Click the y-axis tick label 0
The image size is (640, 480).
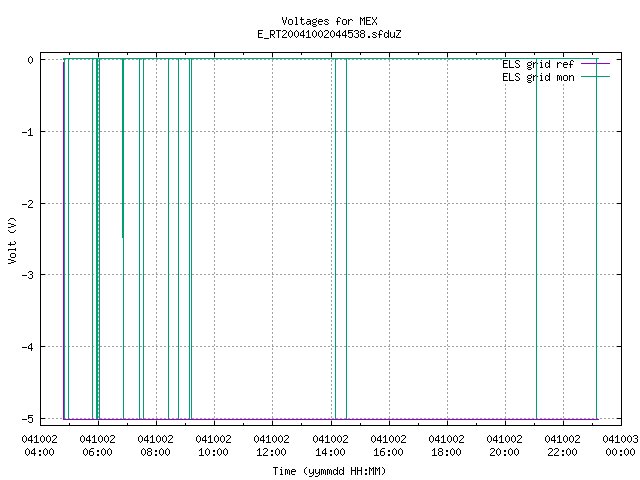point(30,60)
